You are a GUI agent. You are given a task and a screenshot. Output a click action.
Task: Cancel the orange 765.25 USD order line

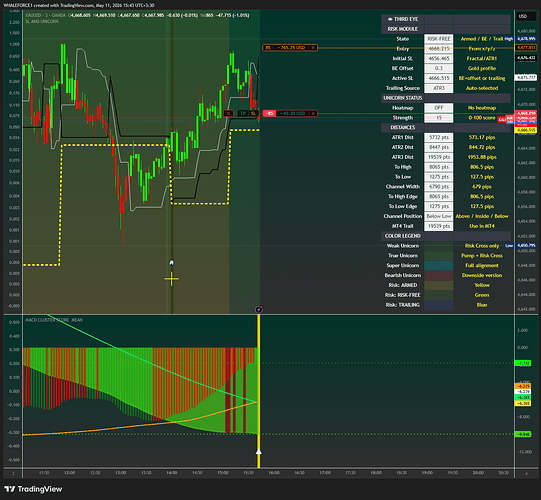point(313,48)
